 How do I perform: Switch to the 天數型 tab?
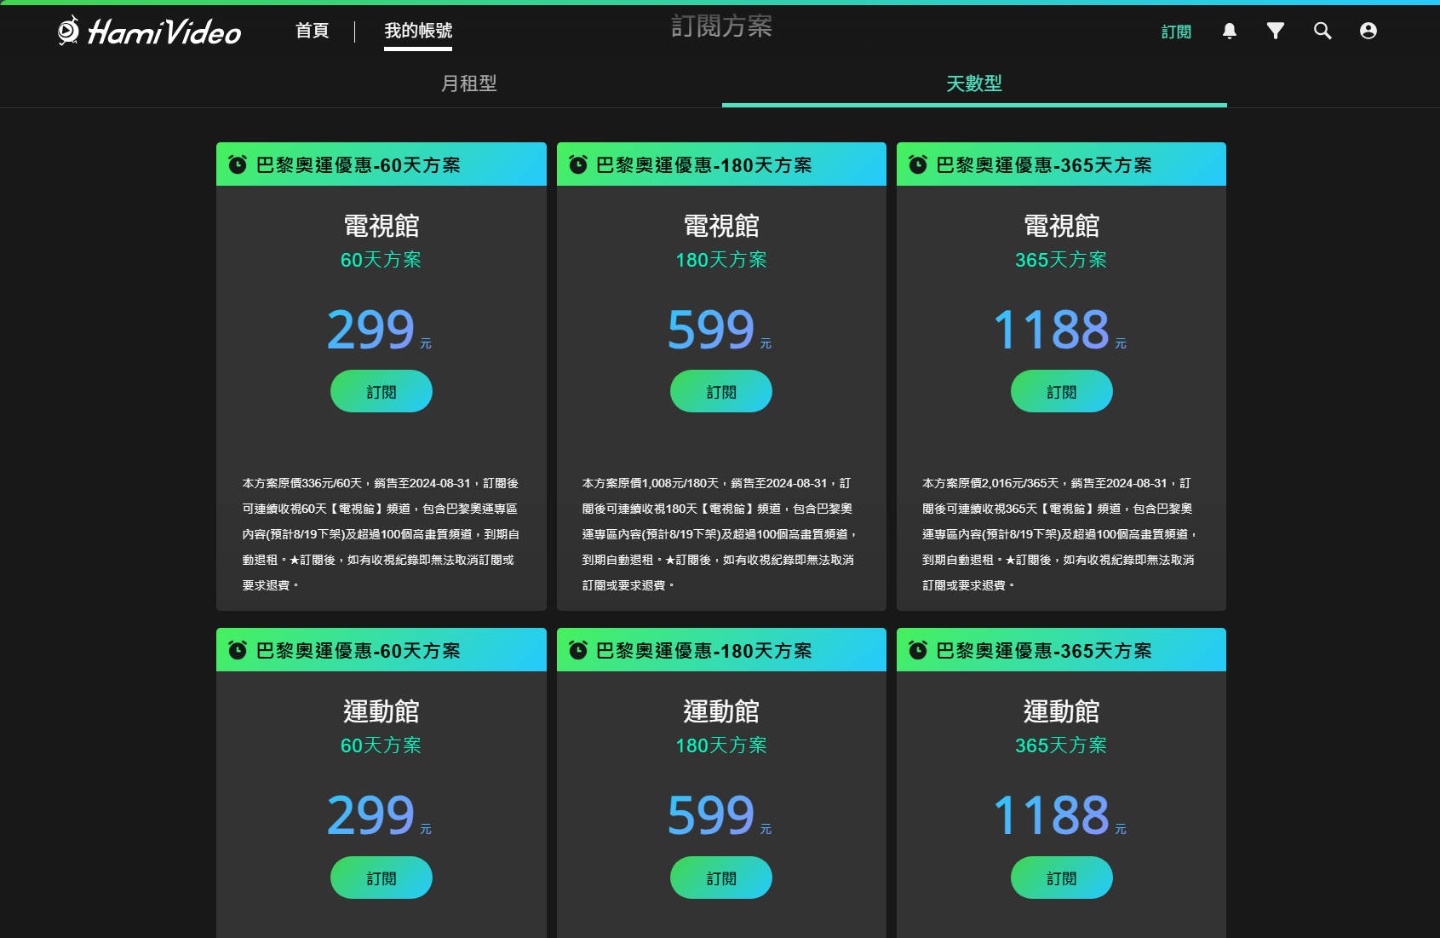pyautogui.click(x=974, y=83)
